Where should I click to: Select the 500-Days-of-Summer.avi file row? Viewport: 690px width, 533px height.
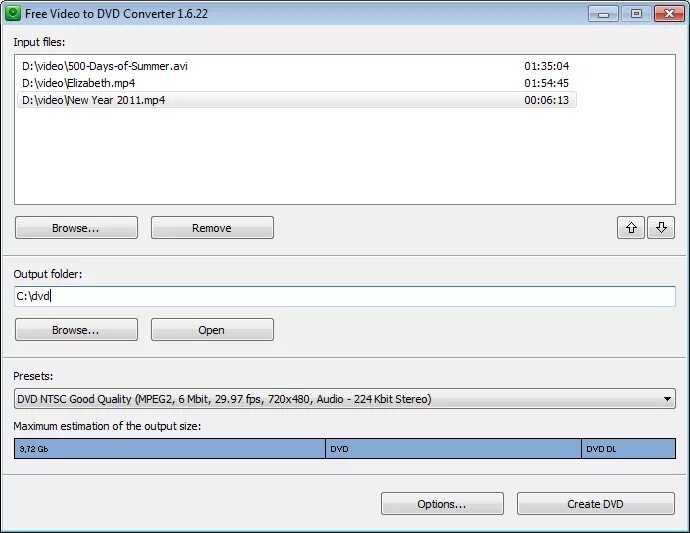click(297, 66)
